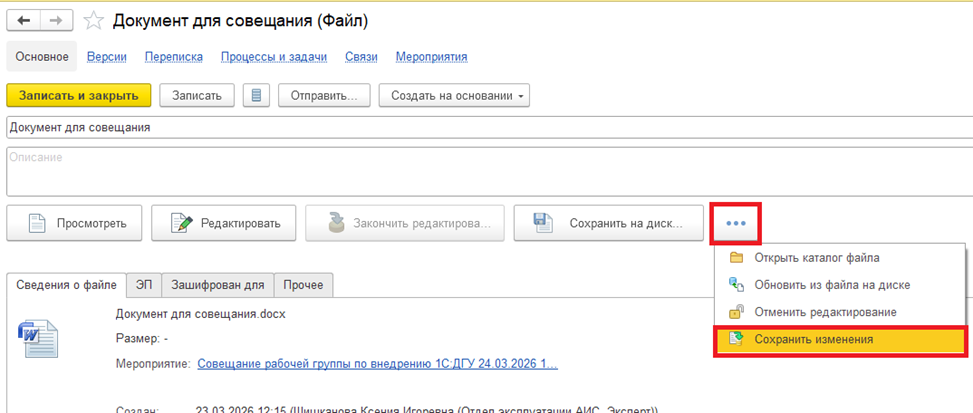Click the report list icon button
973x413 pixels.
[257, 95]
